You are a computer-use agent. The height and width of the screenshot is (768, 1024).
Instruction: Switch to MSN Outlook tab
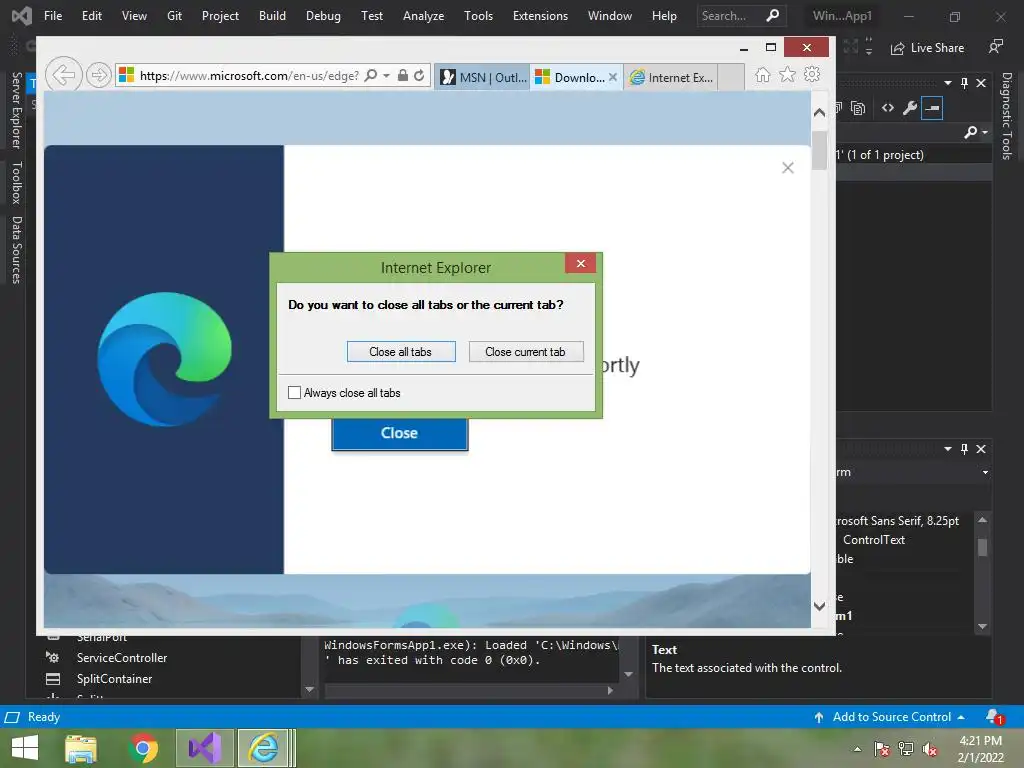click(482, 77)
